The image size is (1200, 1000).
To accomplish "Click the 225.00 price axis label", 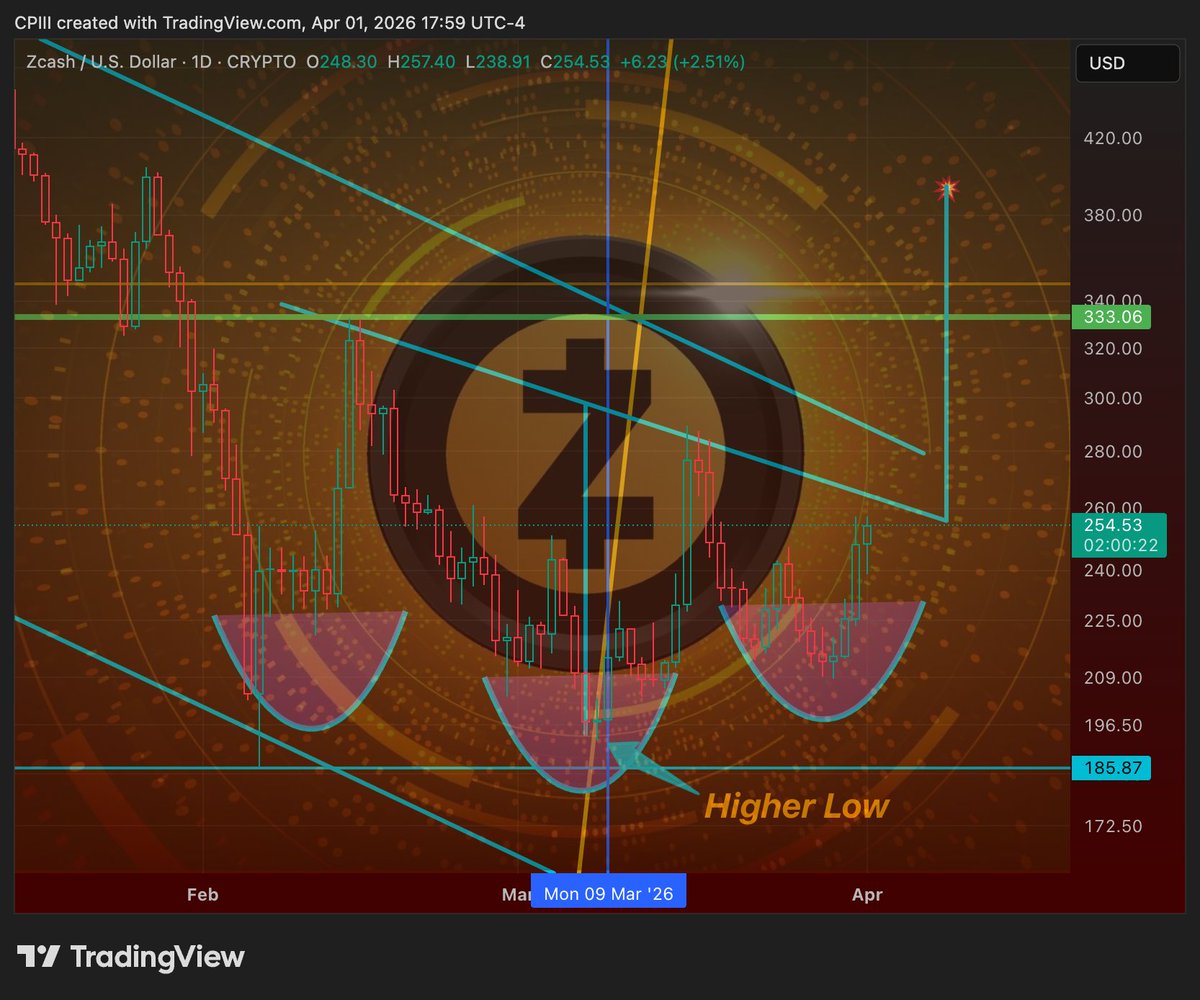I will (x=1113, y=621).
